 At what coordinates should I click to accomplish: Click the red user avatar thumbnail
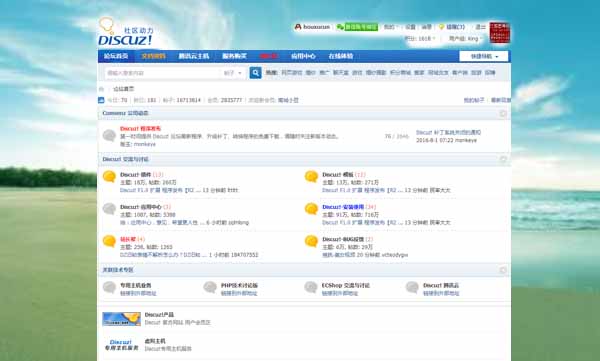click(x=500, y=32)
